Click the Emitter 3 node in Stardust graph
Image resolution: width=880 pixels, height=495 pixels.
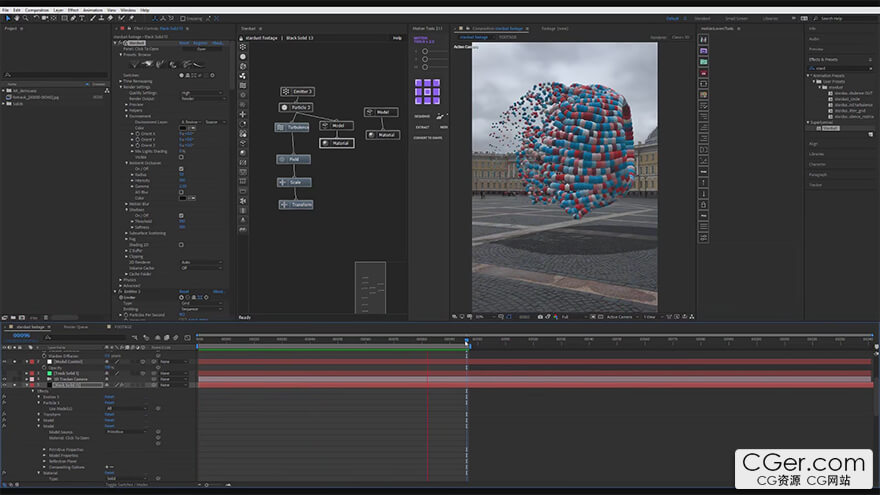pyautogui.click(x=297, y=91)
